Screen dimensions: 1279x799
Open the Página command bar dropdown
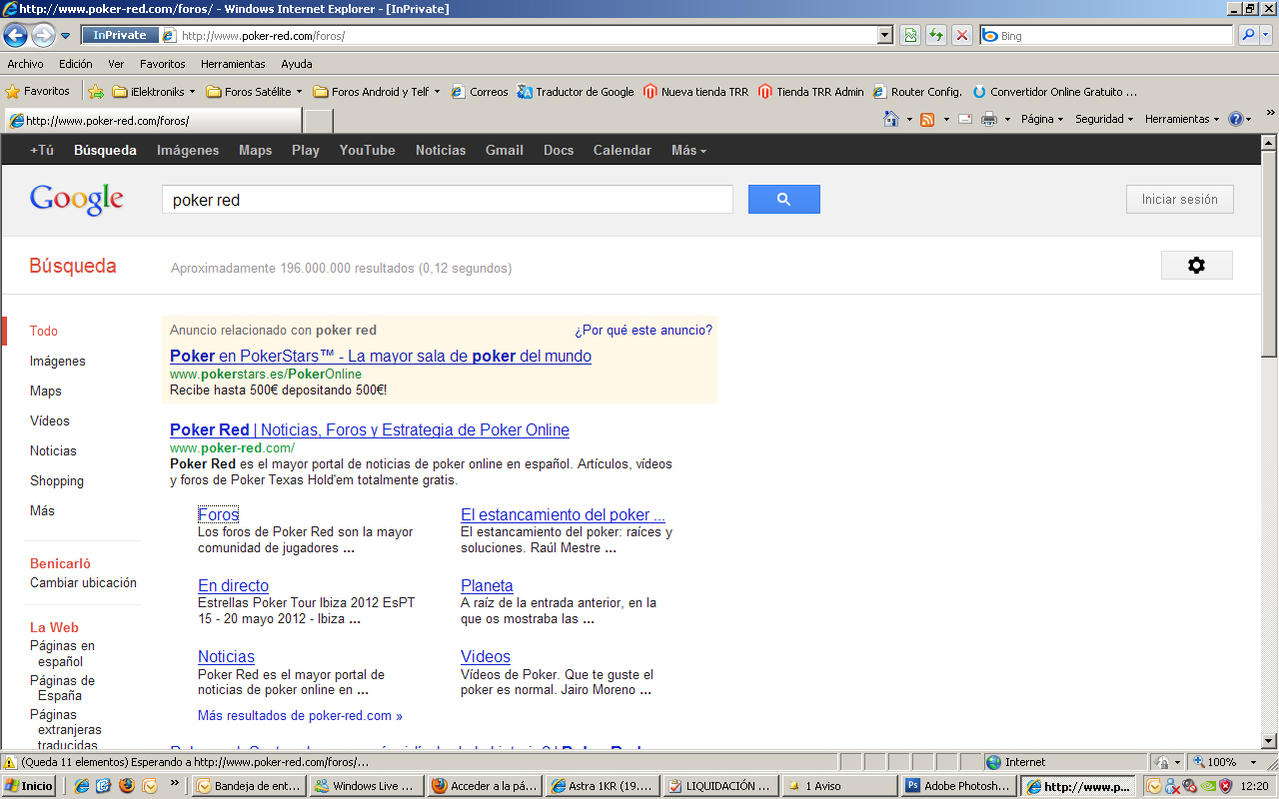1042,119
